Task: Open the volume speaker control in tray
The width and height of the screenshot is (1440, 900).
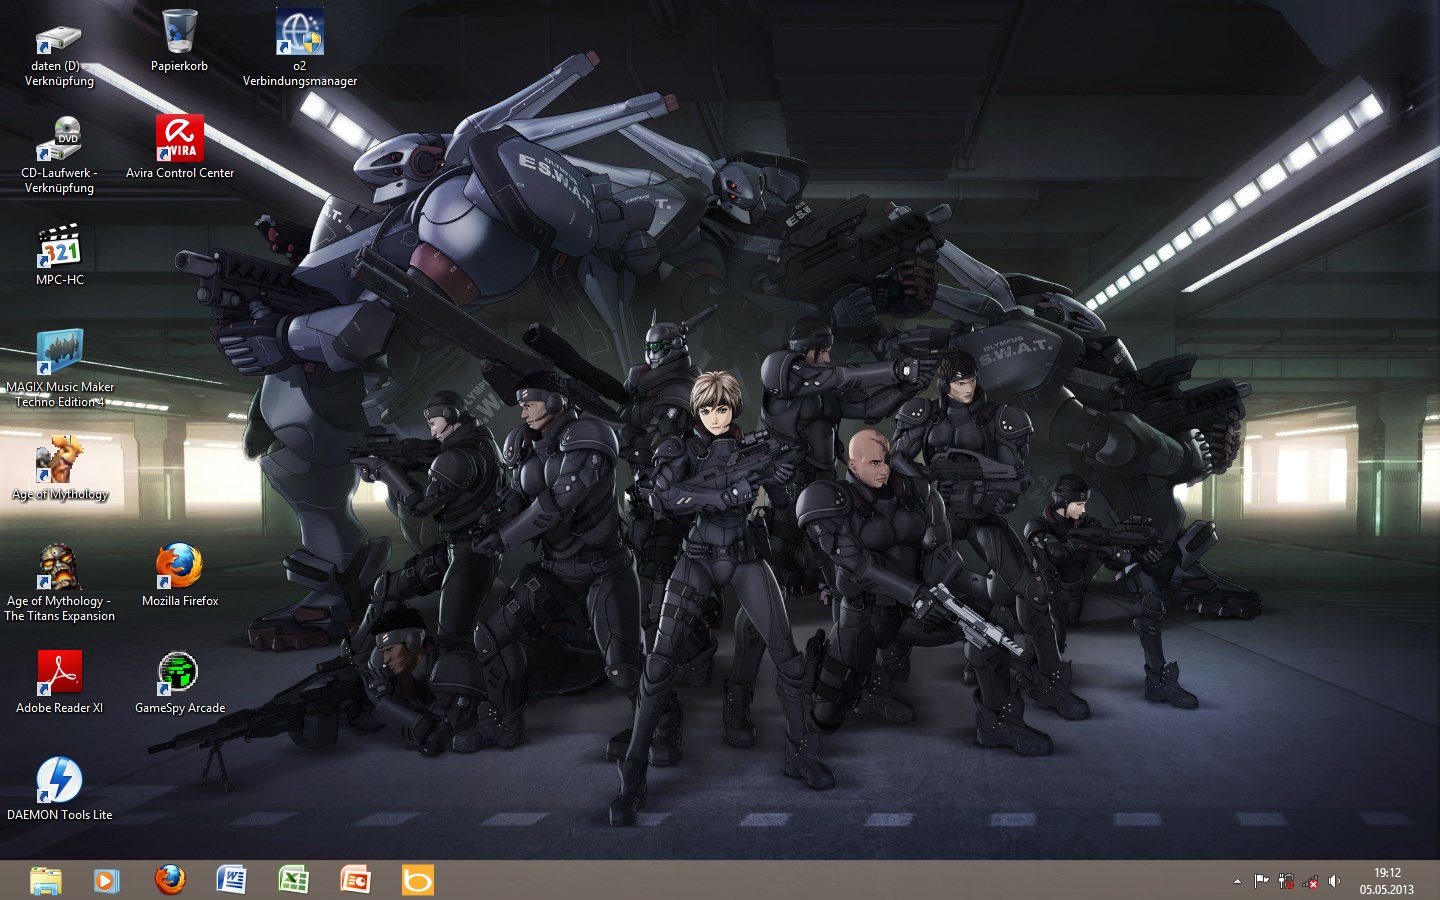Action: [1334, 881]
